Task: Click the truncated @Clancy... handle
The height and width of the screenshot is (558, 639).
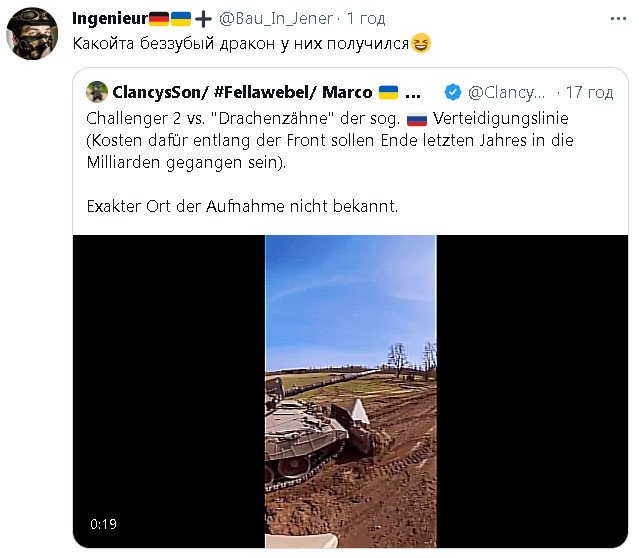Action: point(506,92)
